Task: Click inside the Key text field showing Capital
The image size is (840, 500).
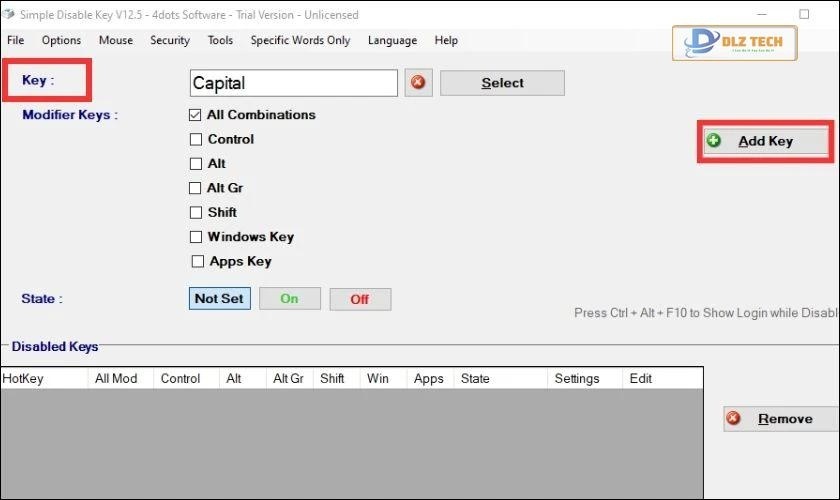Action: [x=294, y=83]
